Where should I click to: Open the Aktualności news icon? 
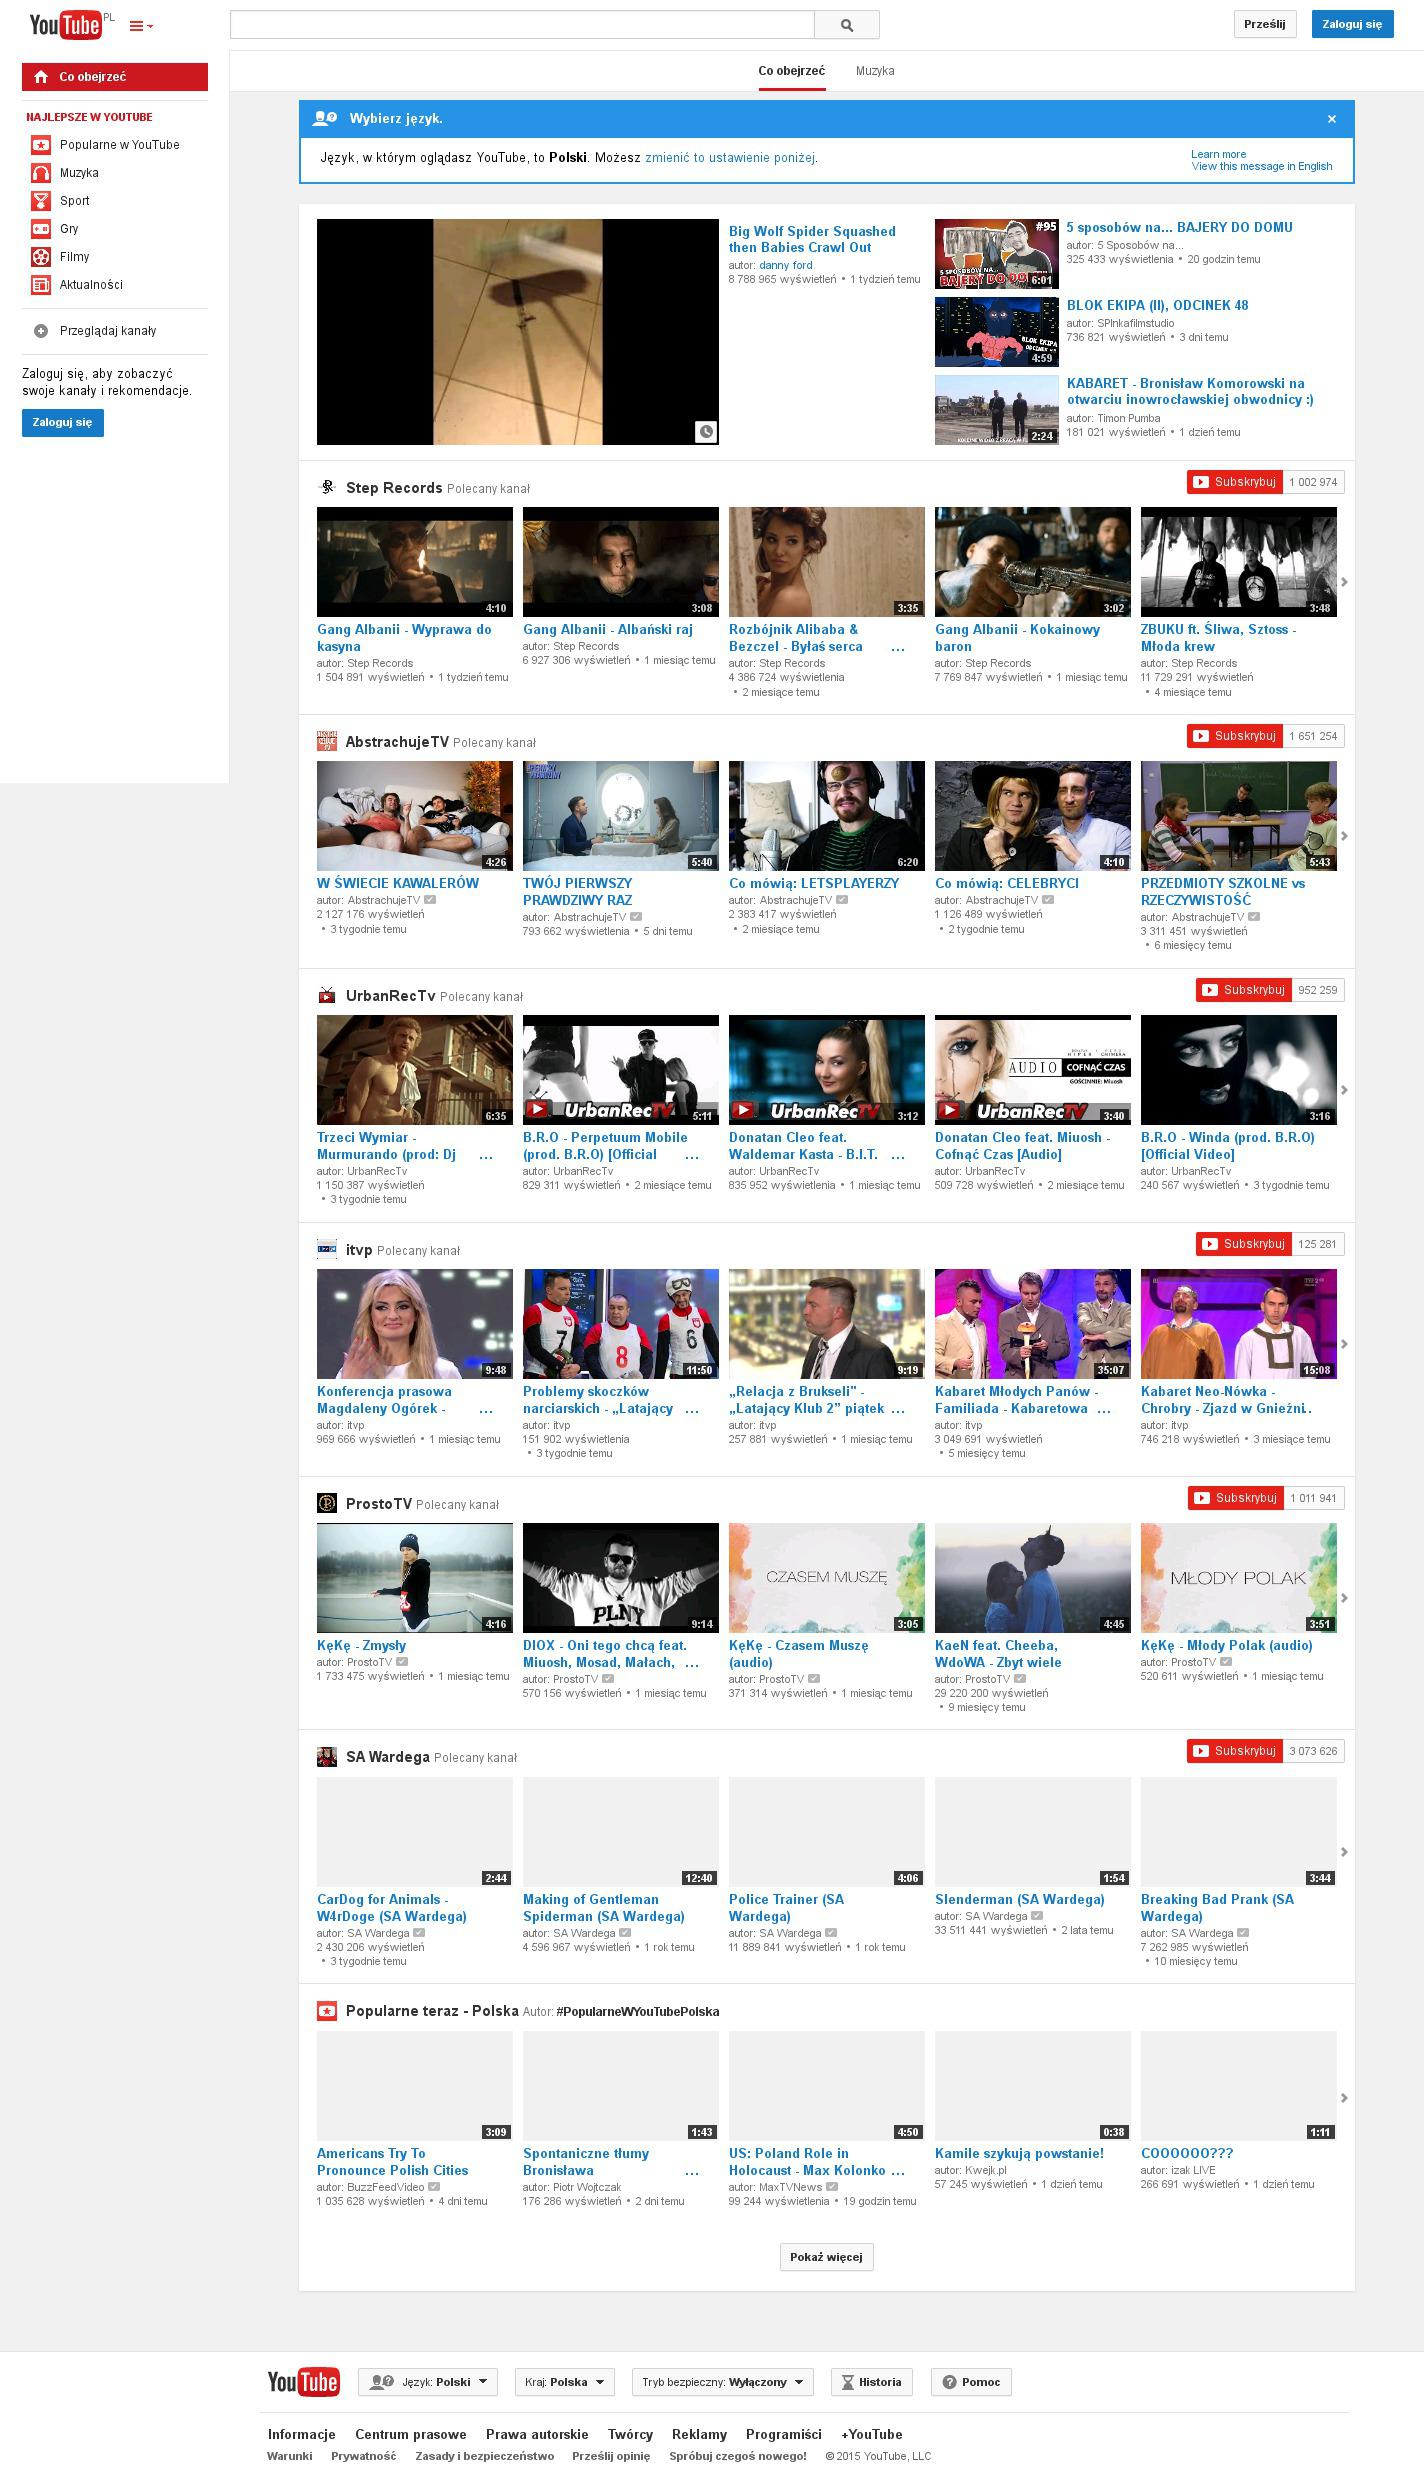coord(41,285)
